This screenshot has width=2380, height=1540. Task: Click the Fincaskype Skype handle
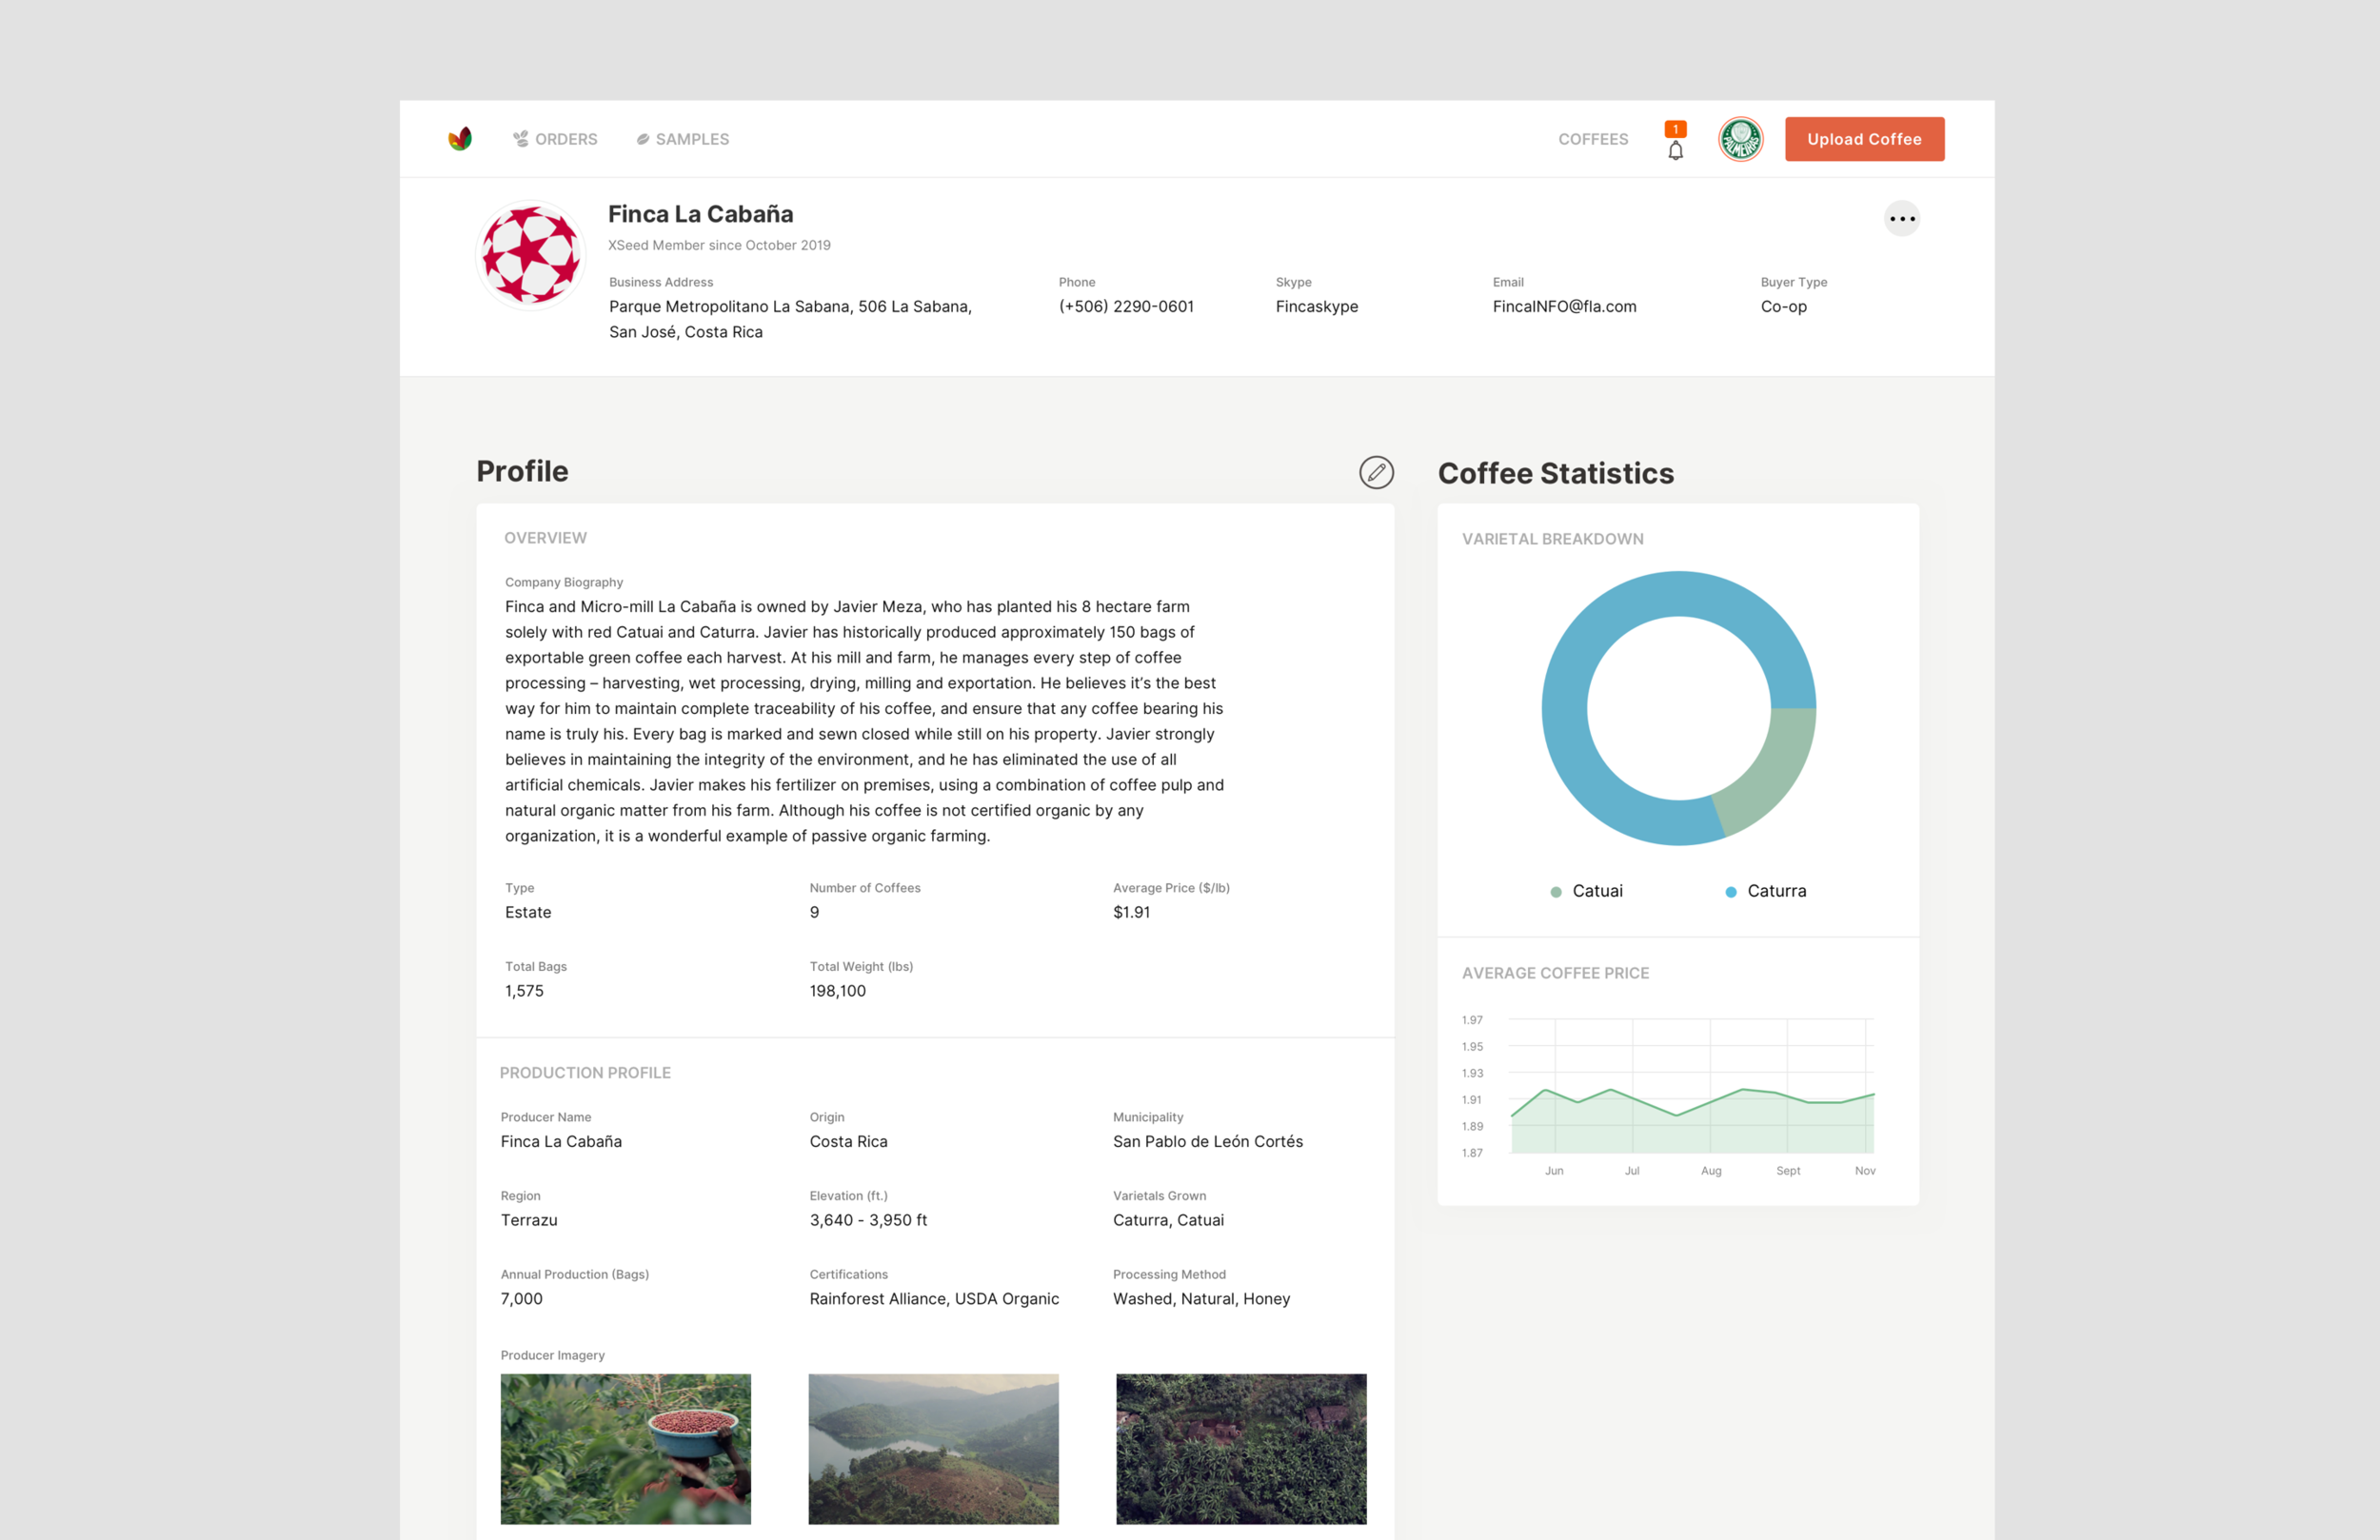coord(1317,306)
